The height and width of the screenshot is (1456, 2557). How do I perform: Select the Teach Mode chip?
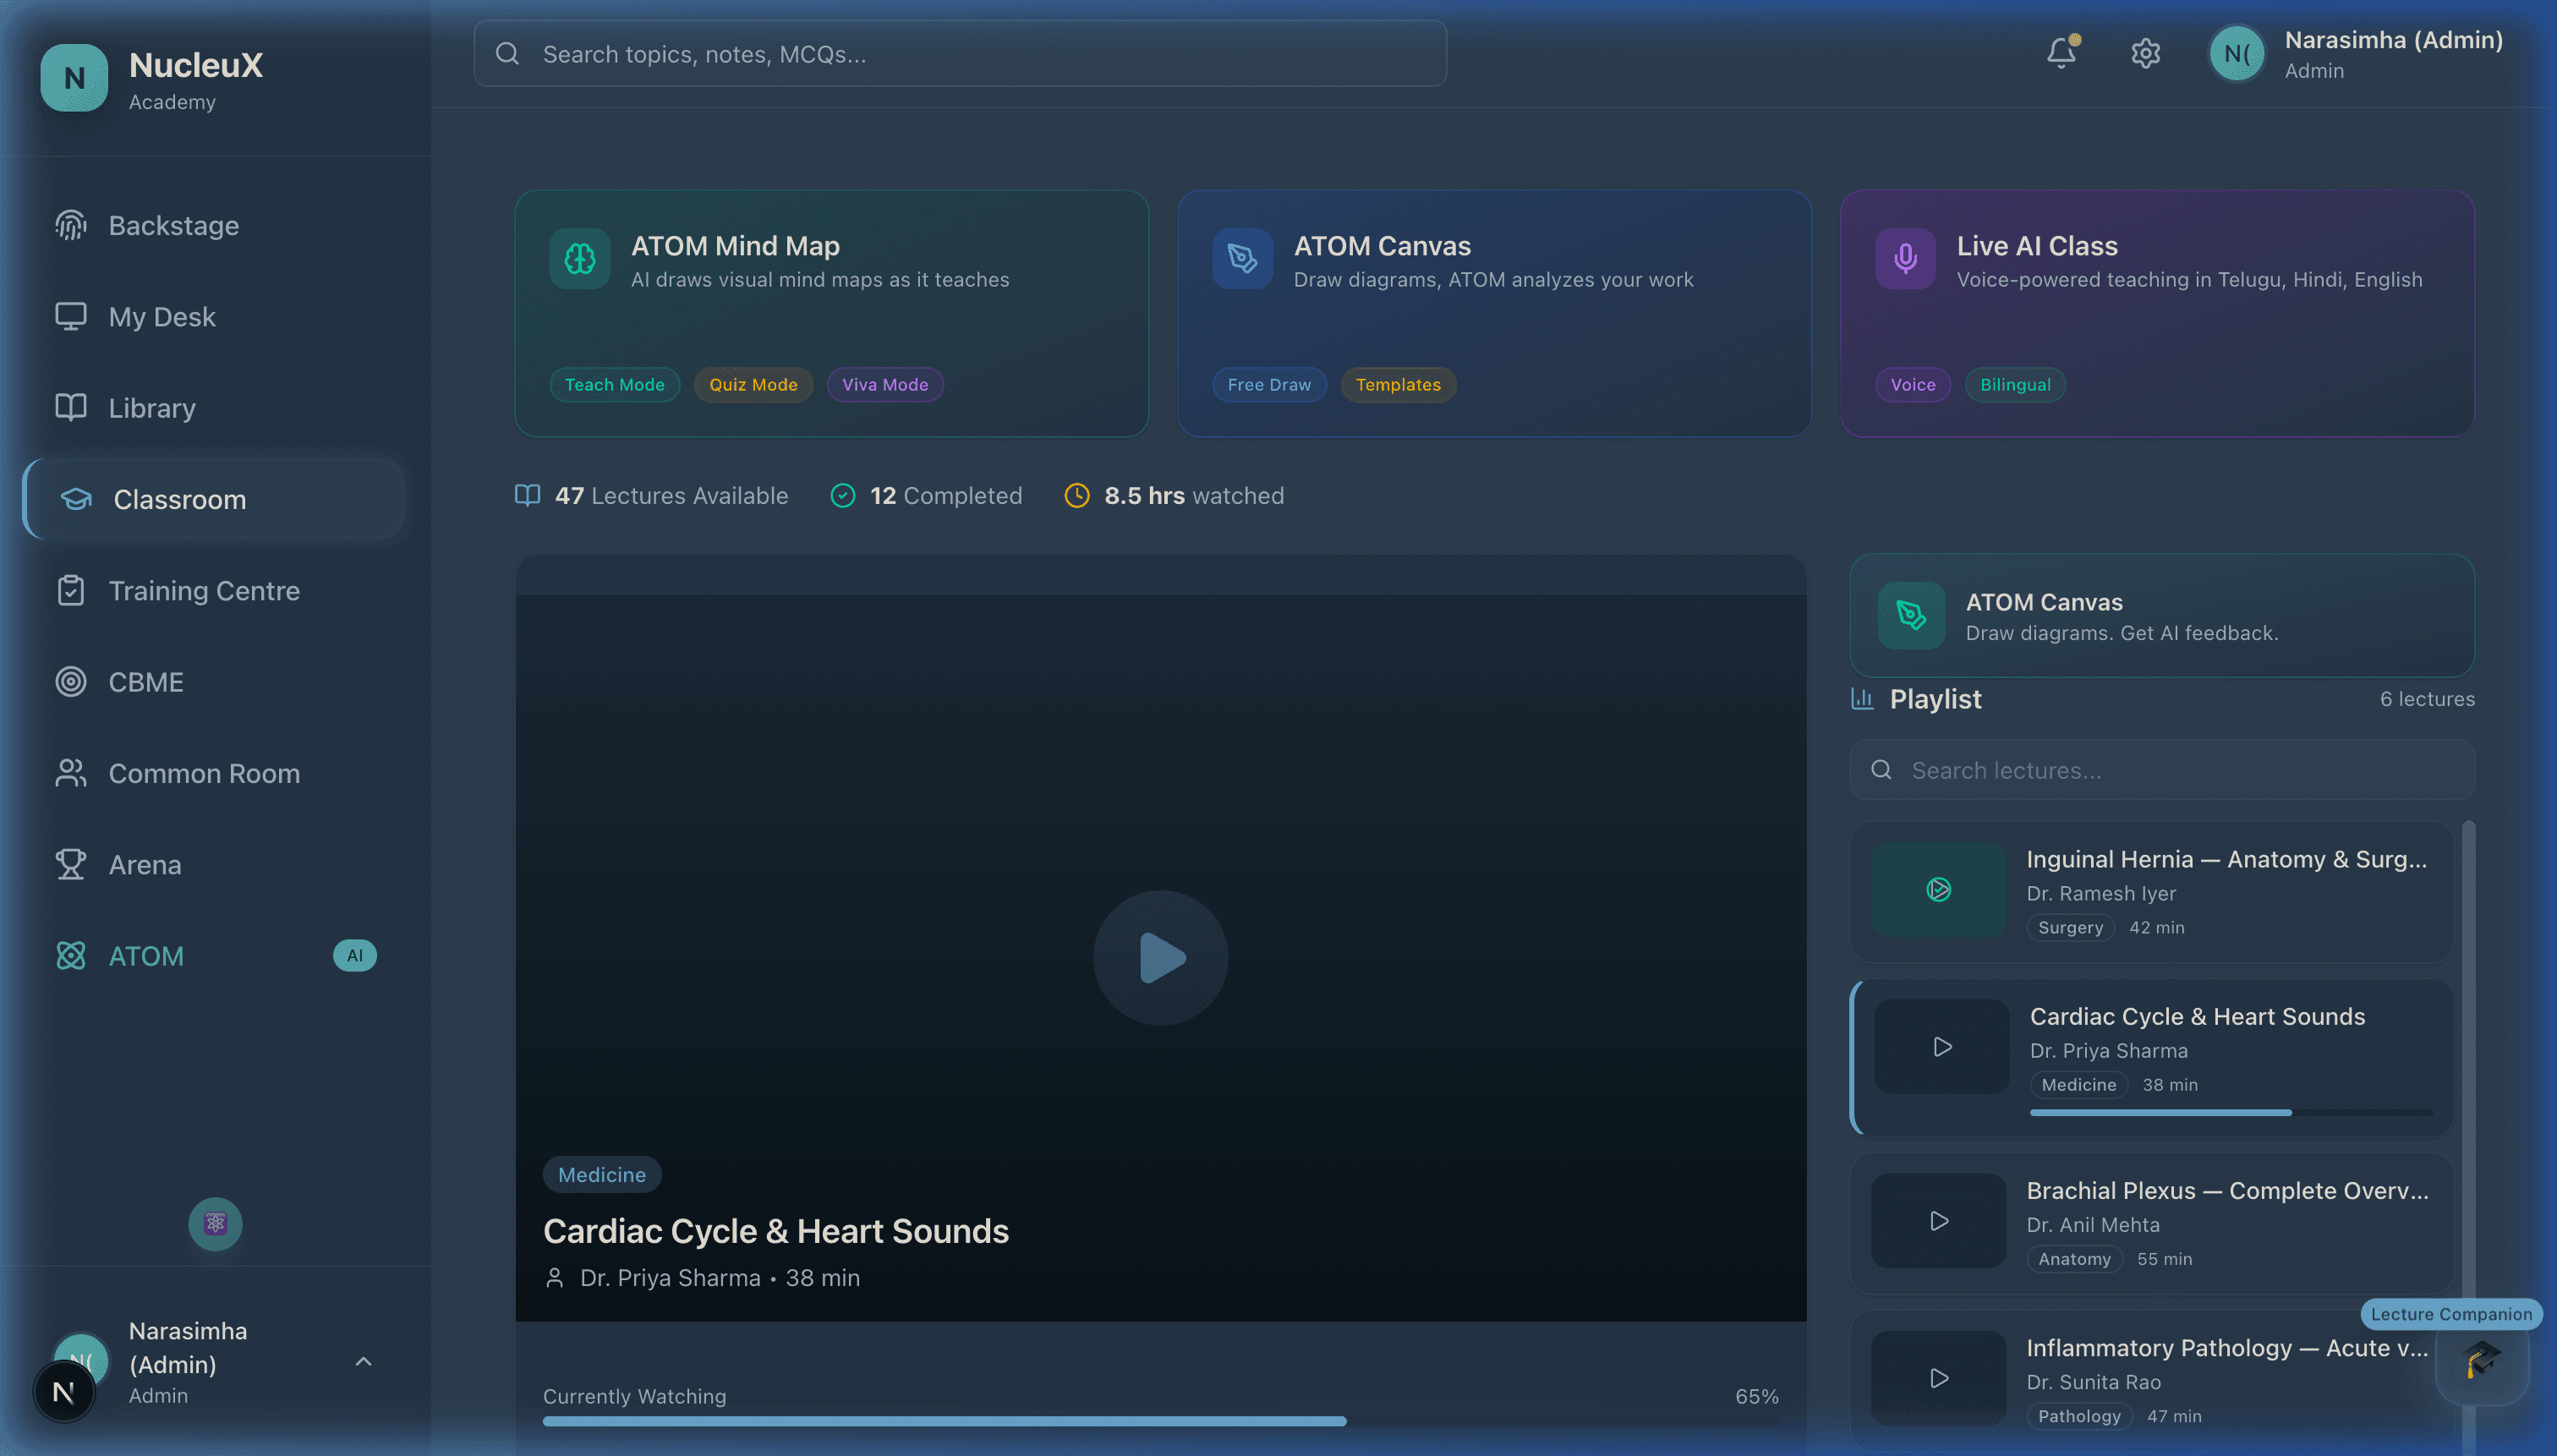point(614,385)
